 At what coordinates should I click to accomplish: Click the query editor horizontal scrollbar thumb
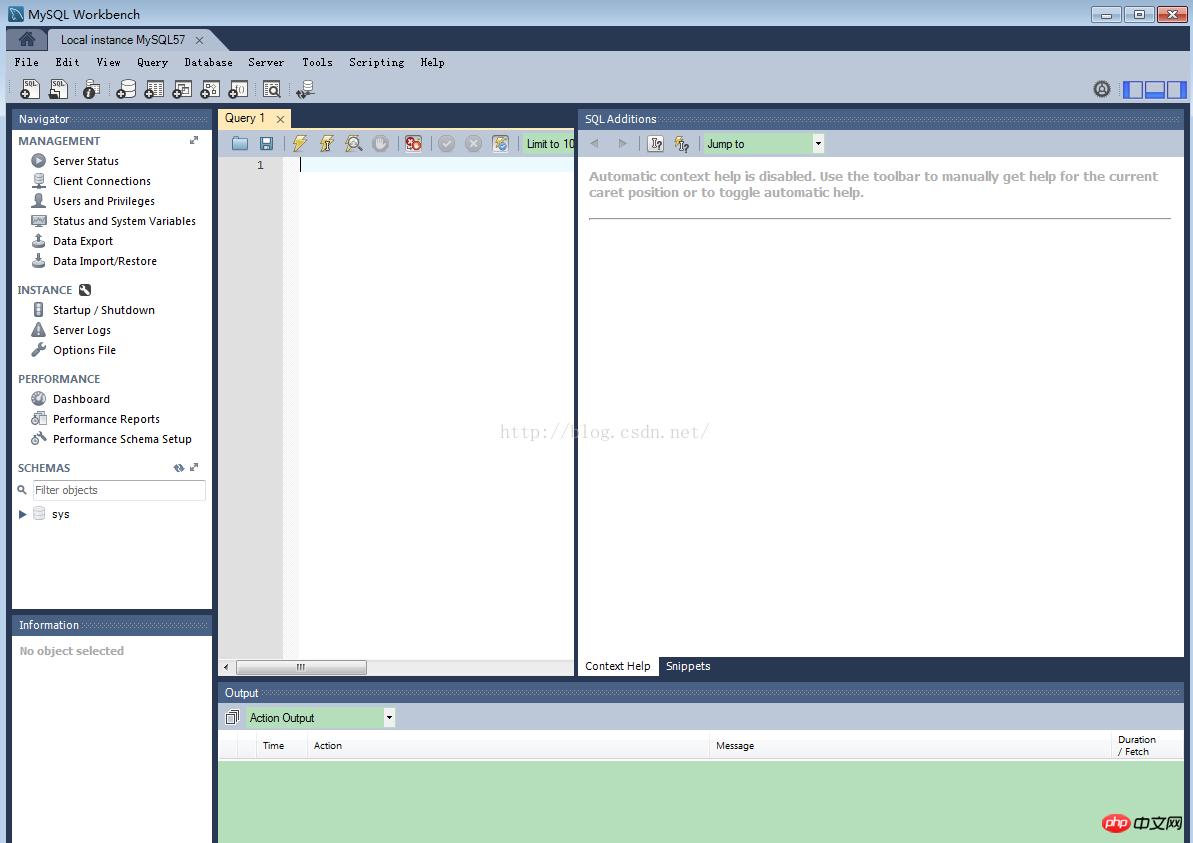(x=301, y=667)
